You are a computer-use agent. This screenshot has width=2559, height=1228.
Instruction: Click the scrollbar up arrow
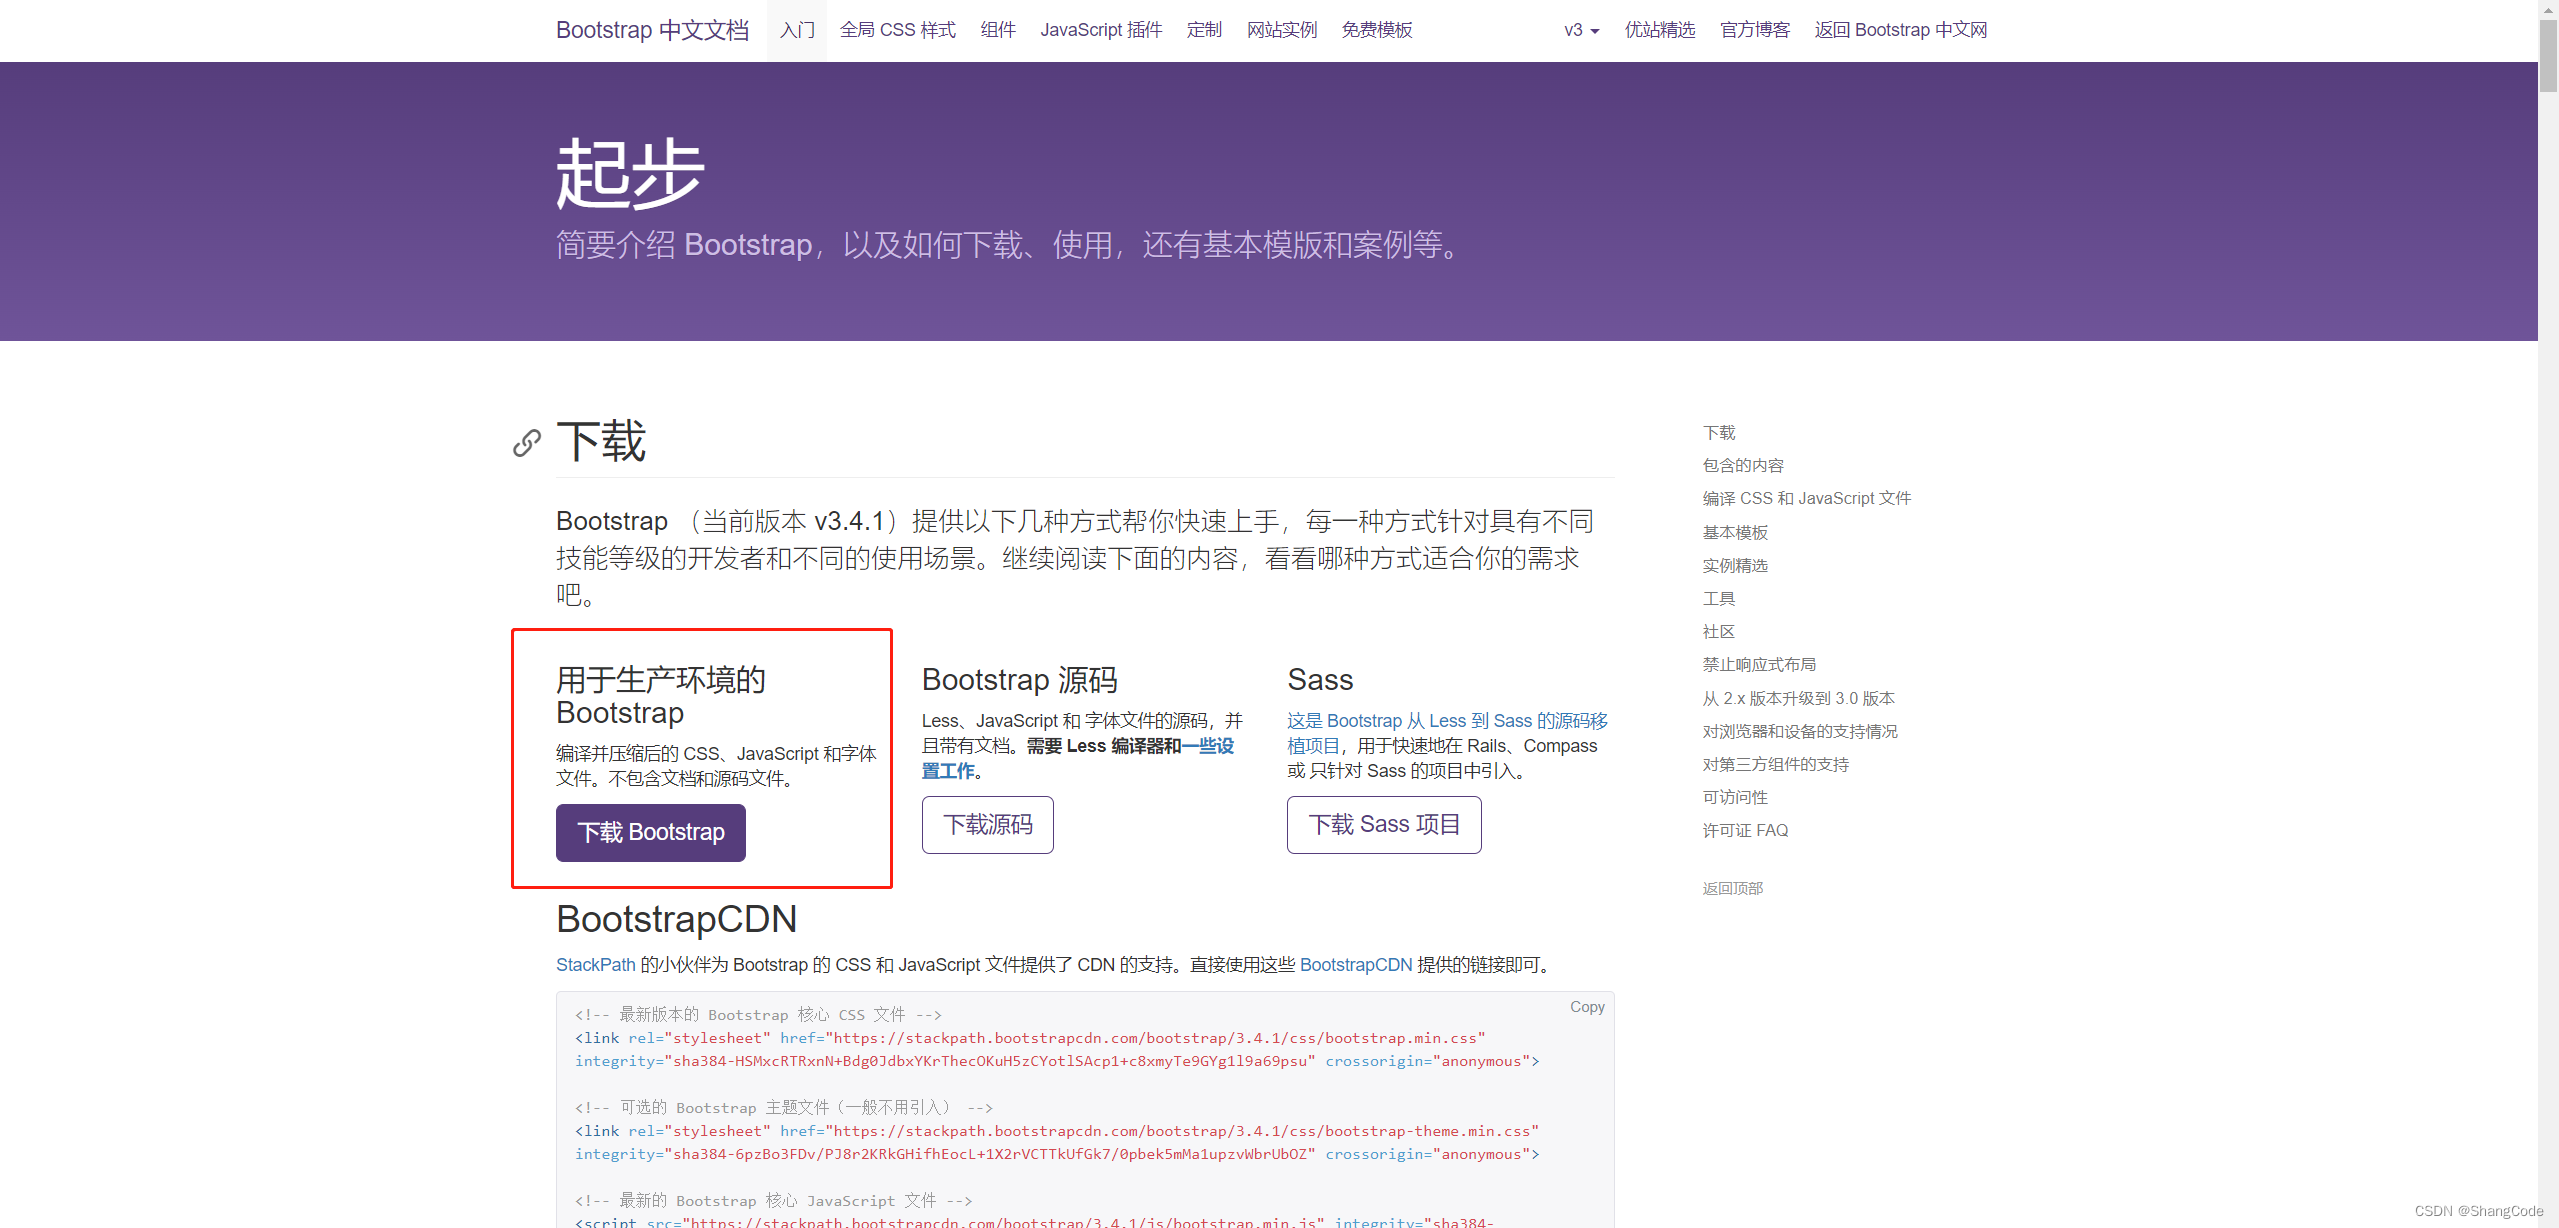pos(2548,8)
